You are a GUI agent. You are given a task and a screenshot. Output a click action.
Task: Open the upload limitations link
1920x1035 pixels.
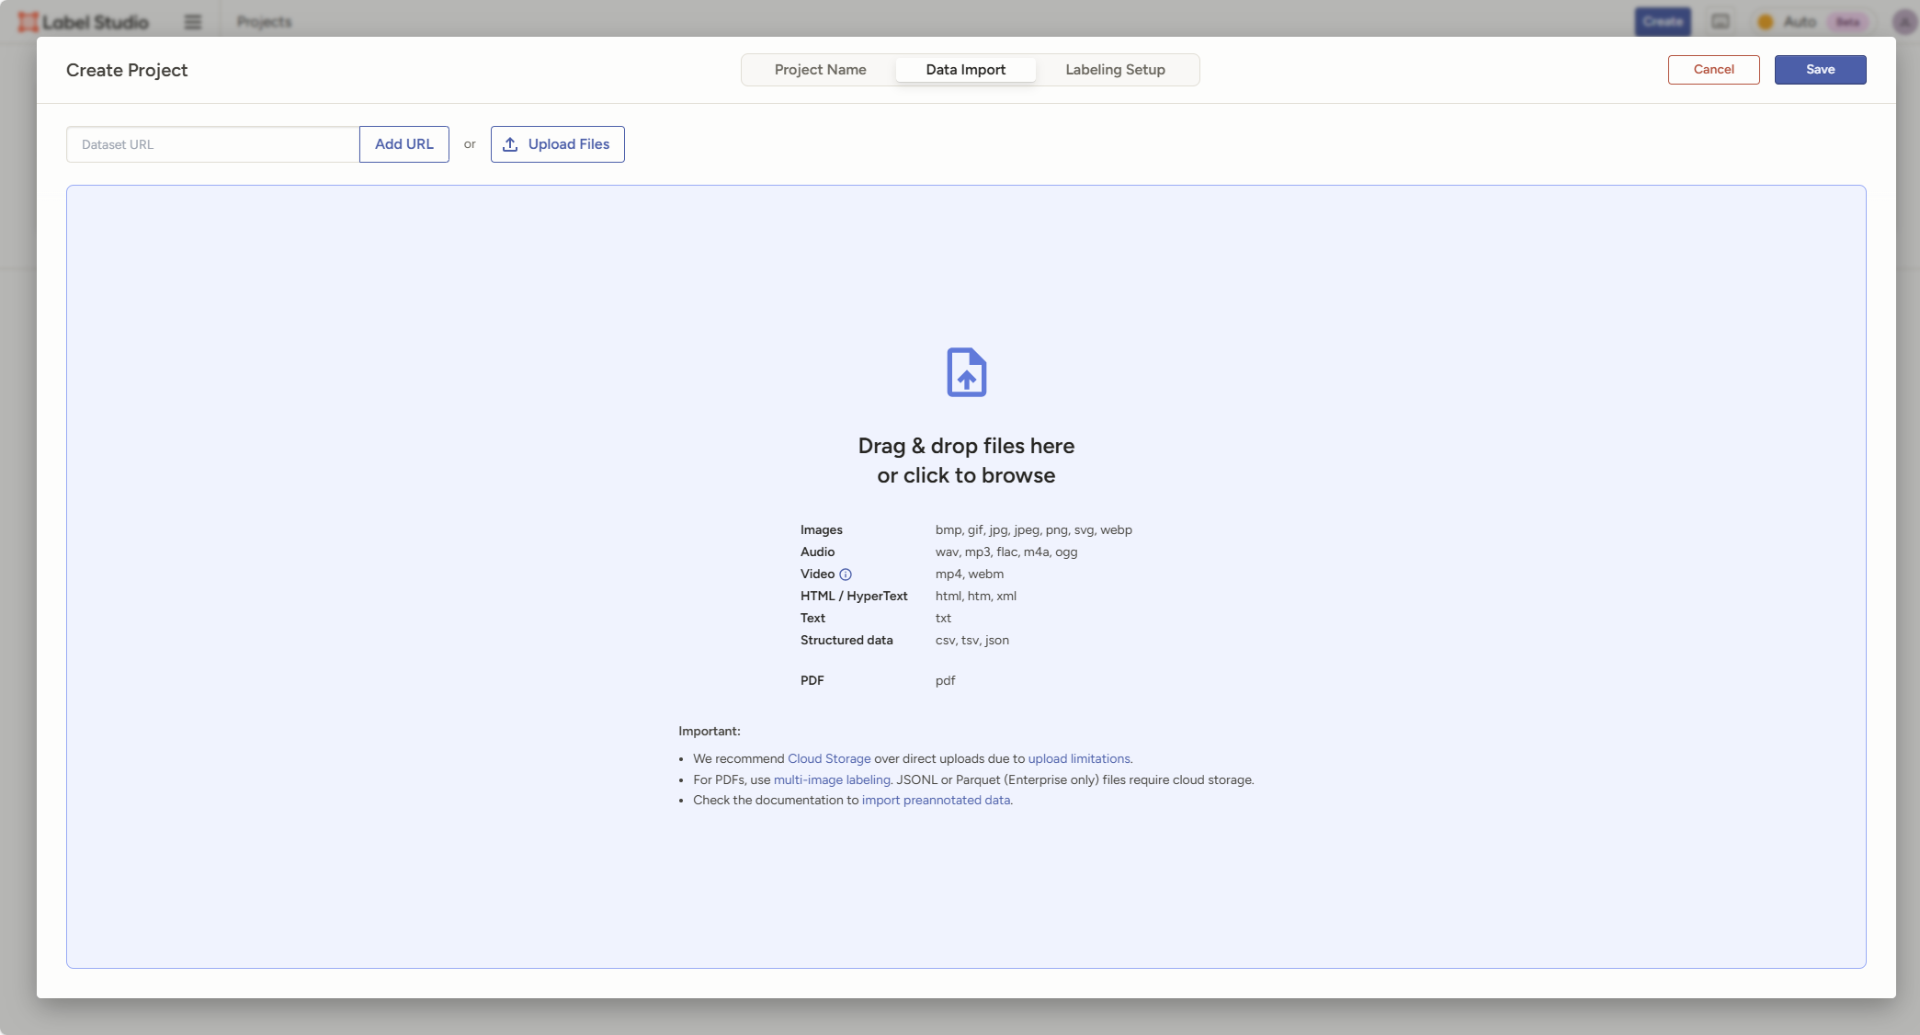click(1079, 759)
